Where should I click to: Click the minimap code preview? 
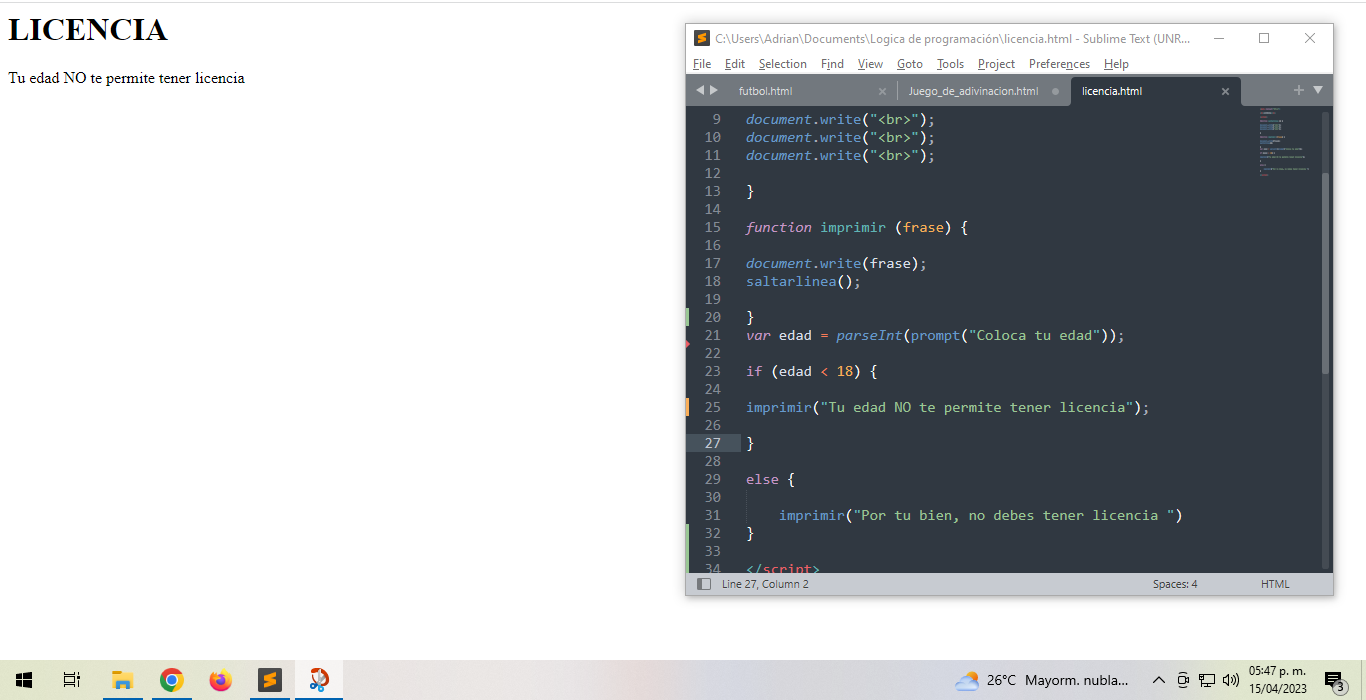(x=1286, y=140)
